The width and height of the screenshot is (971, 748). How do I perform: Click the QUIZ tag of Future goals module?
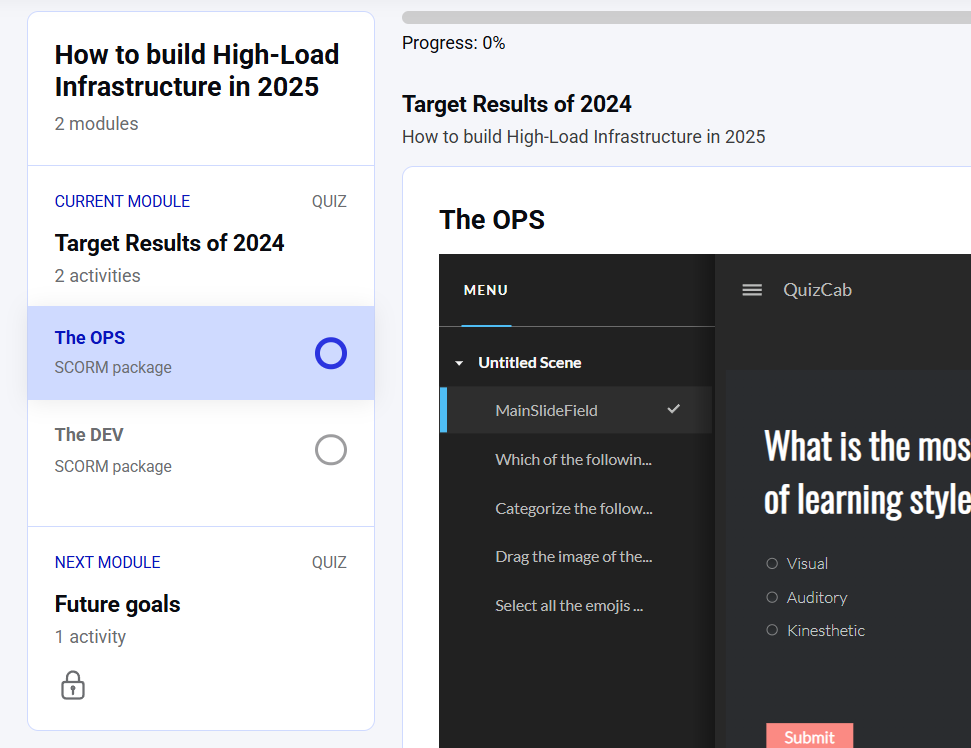(329, 562)
